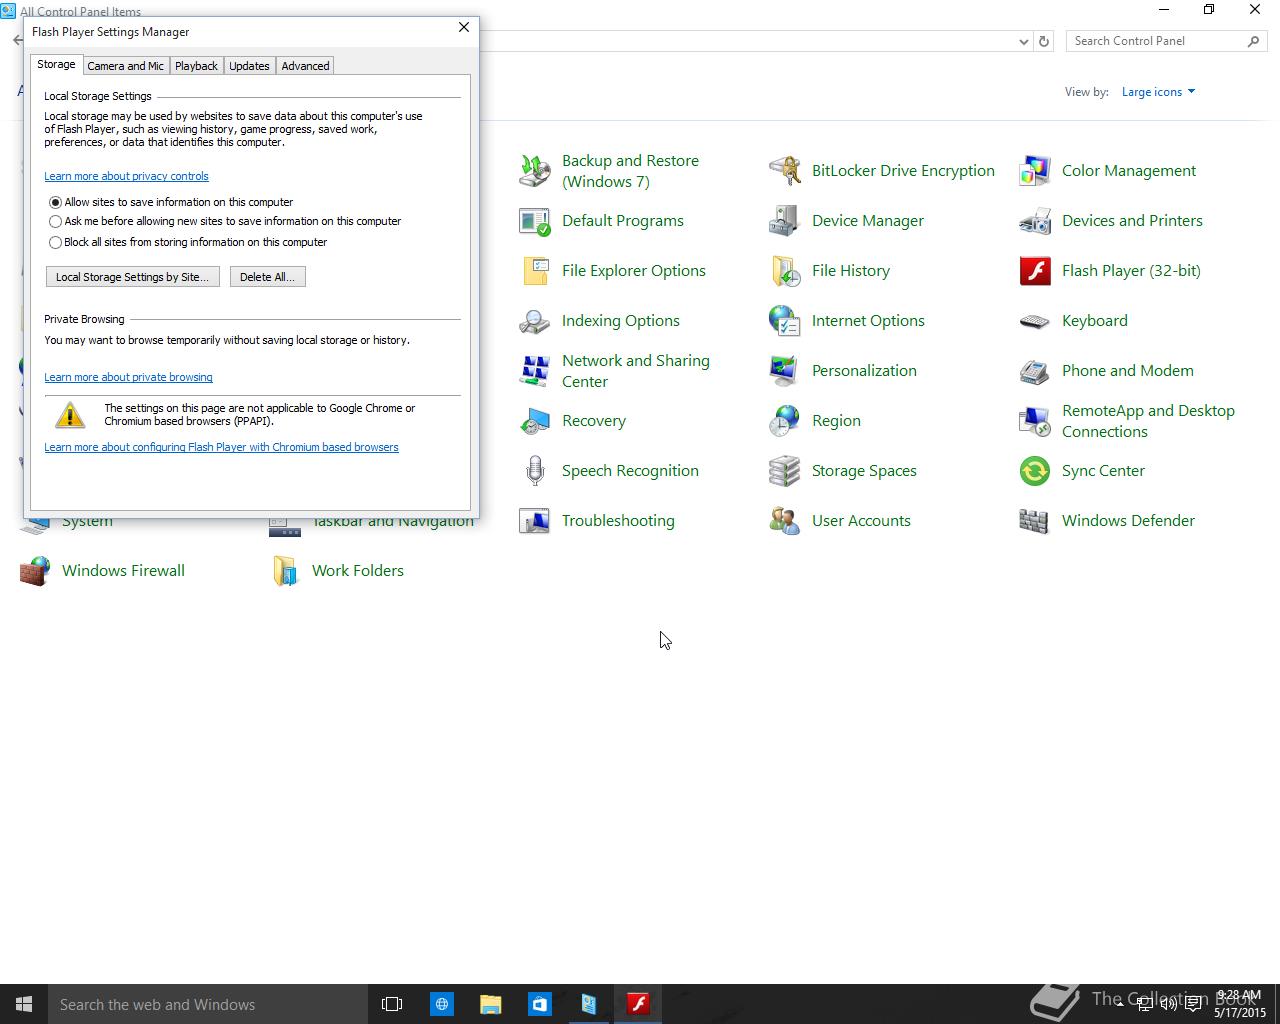
Task: Expand the View by Large icons dropdown
Action: (x=1158, y=92)
